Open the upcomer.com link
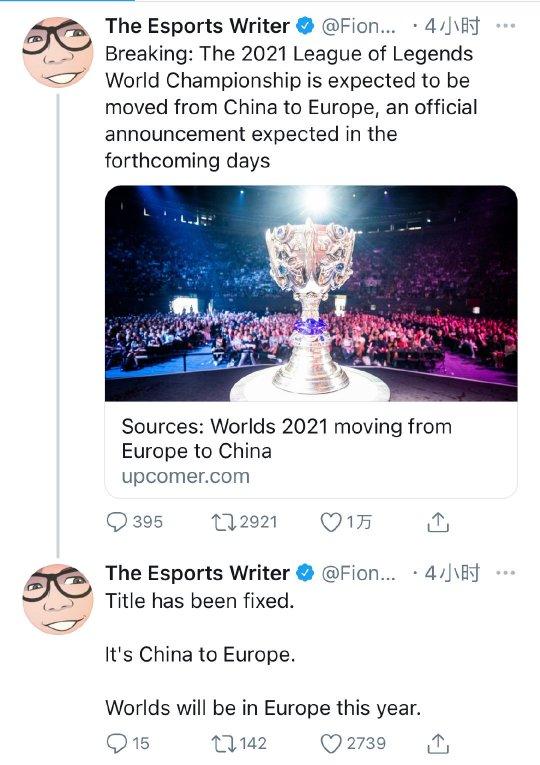The width and height of the screenshot is (540, 765). point(186,476)
